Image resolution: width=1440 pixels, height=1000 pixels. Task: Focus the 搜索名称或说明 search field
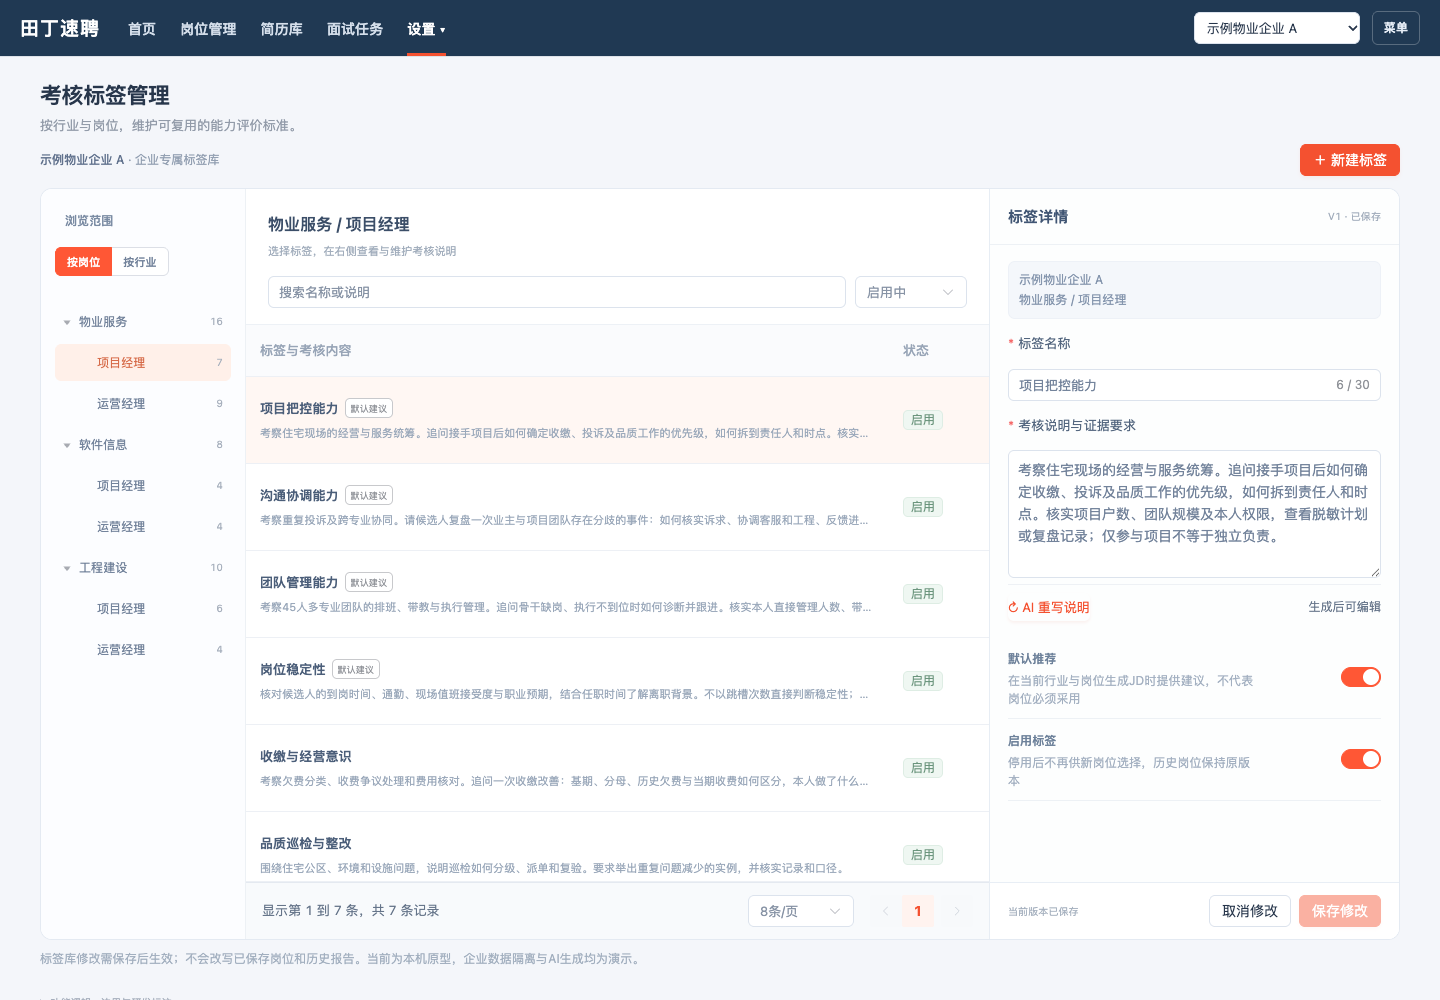pyautogui.click(x=557, y=292)
